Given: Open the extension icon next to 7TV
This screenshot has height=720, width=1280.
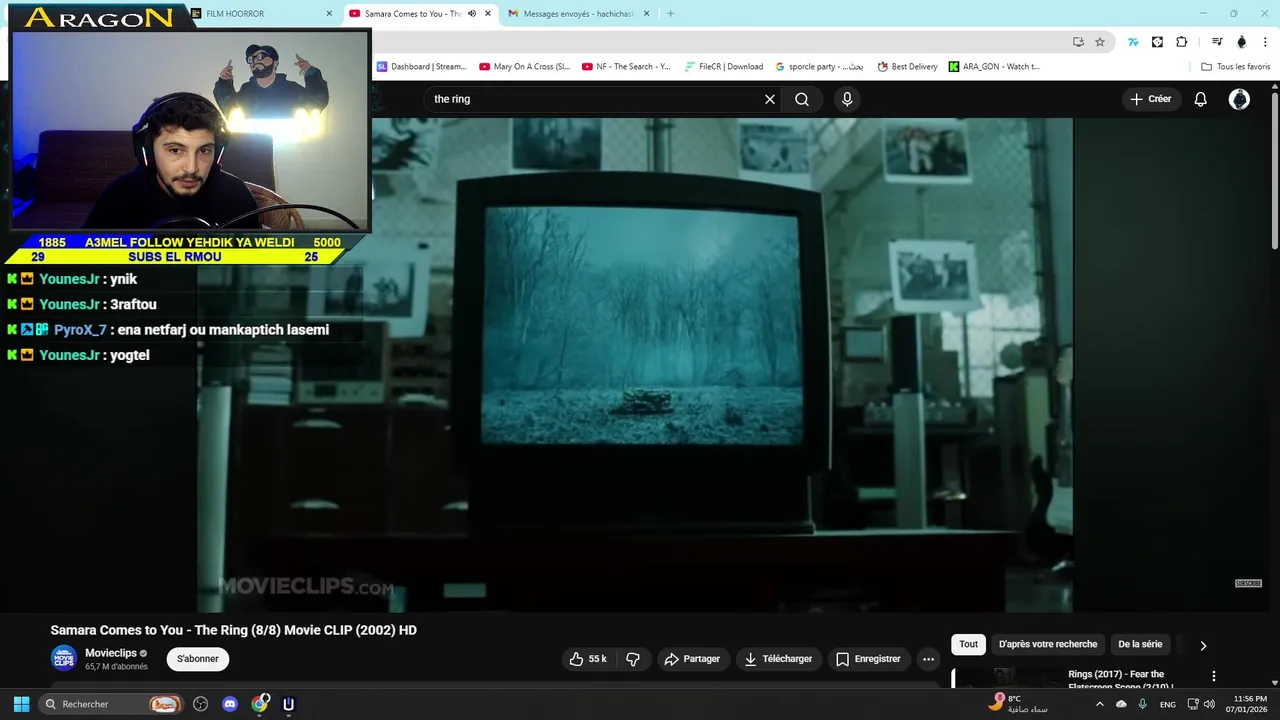Looking at the screenshot, I should click(x=1157, y=42).
